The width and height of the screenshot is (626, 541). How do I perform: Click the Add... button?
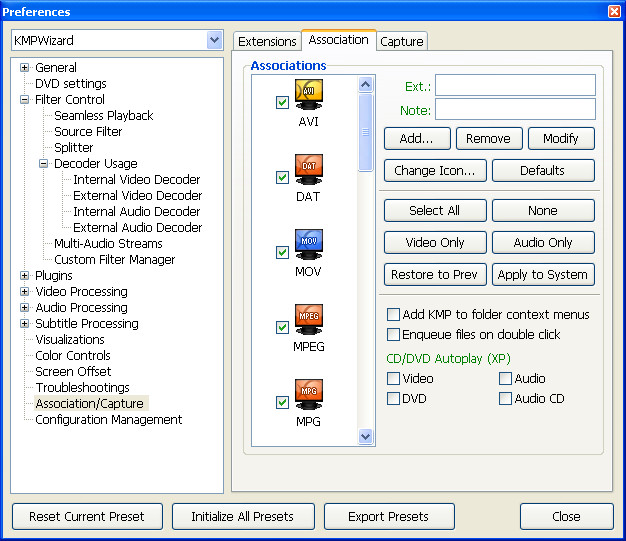417,139
